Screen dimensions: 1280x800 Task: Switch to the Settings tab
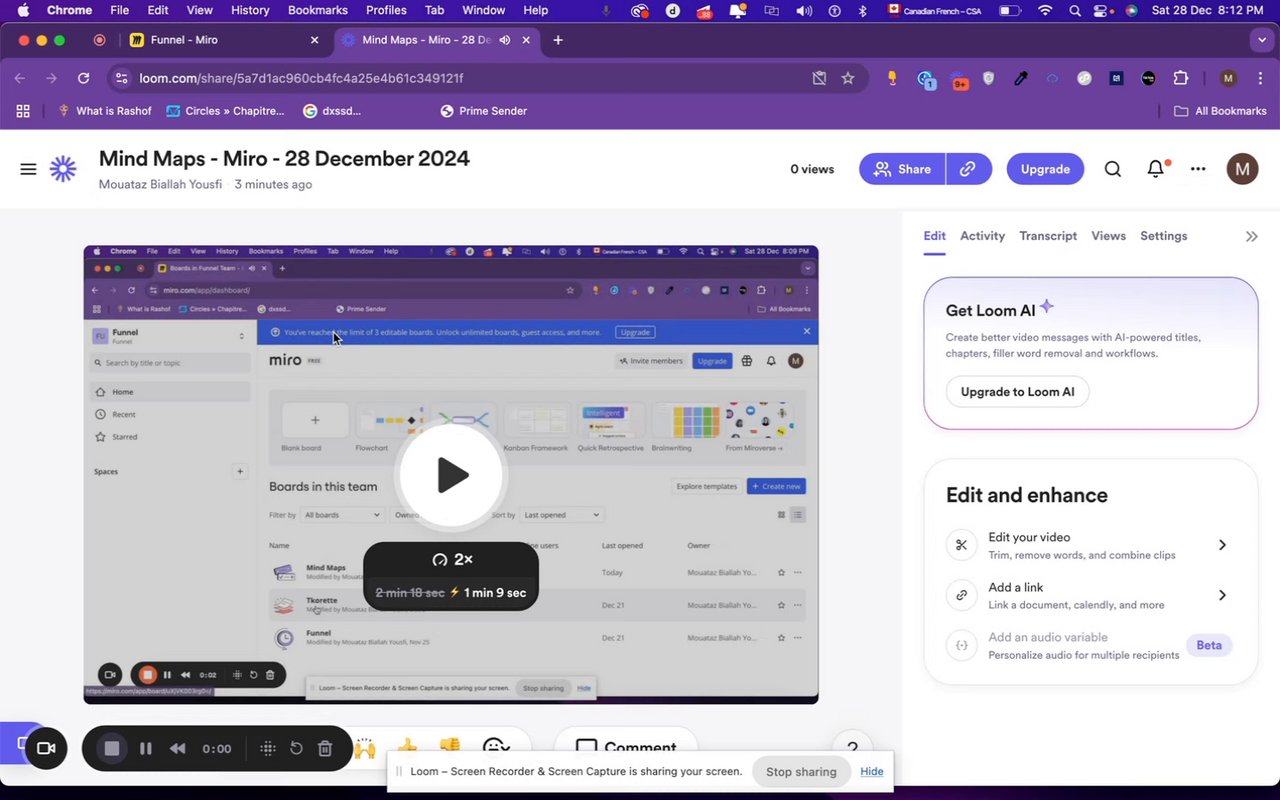click(x=1163, y=236)
